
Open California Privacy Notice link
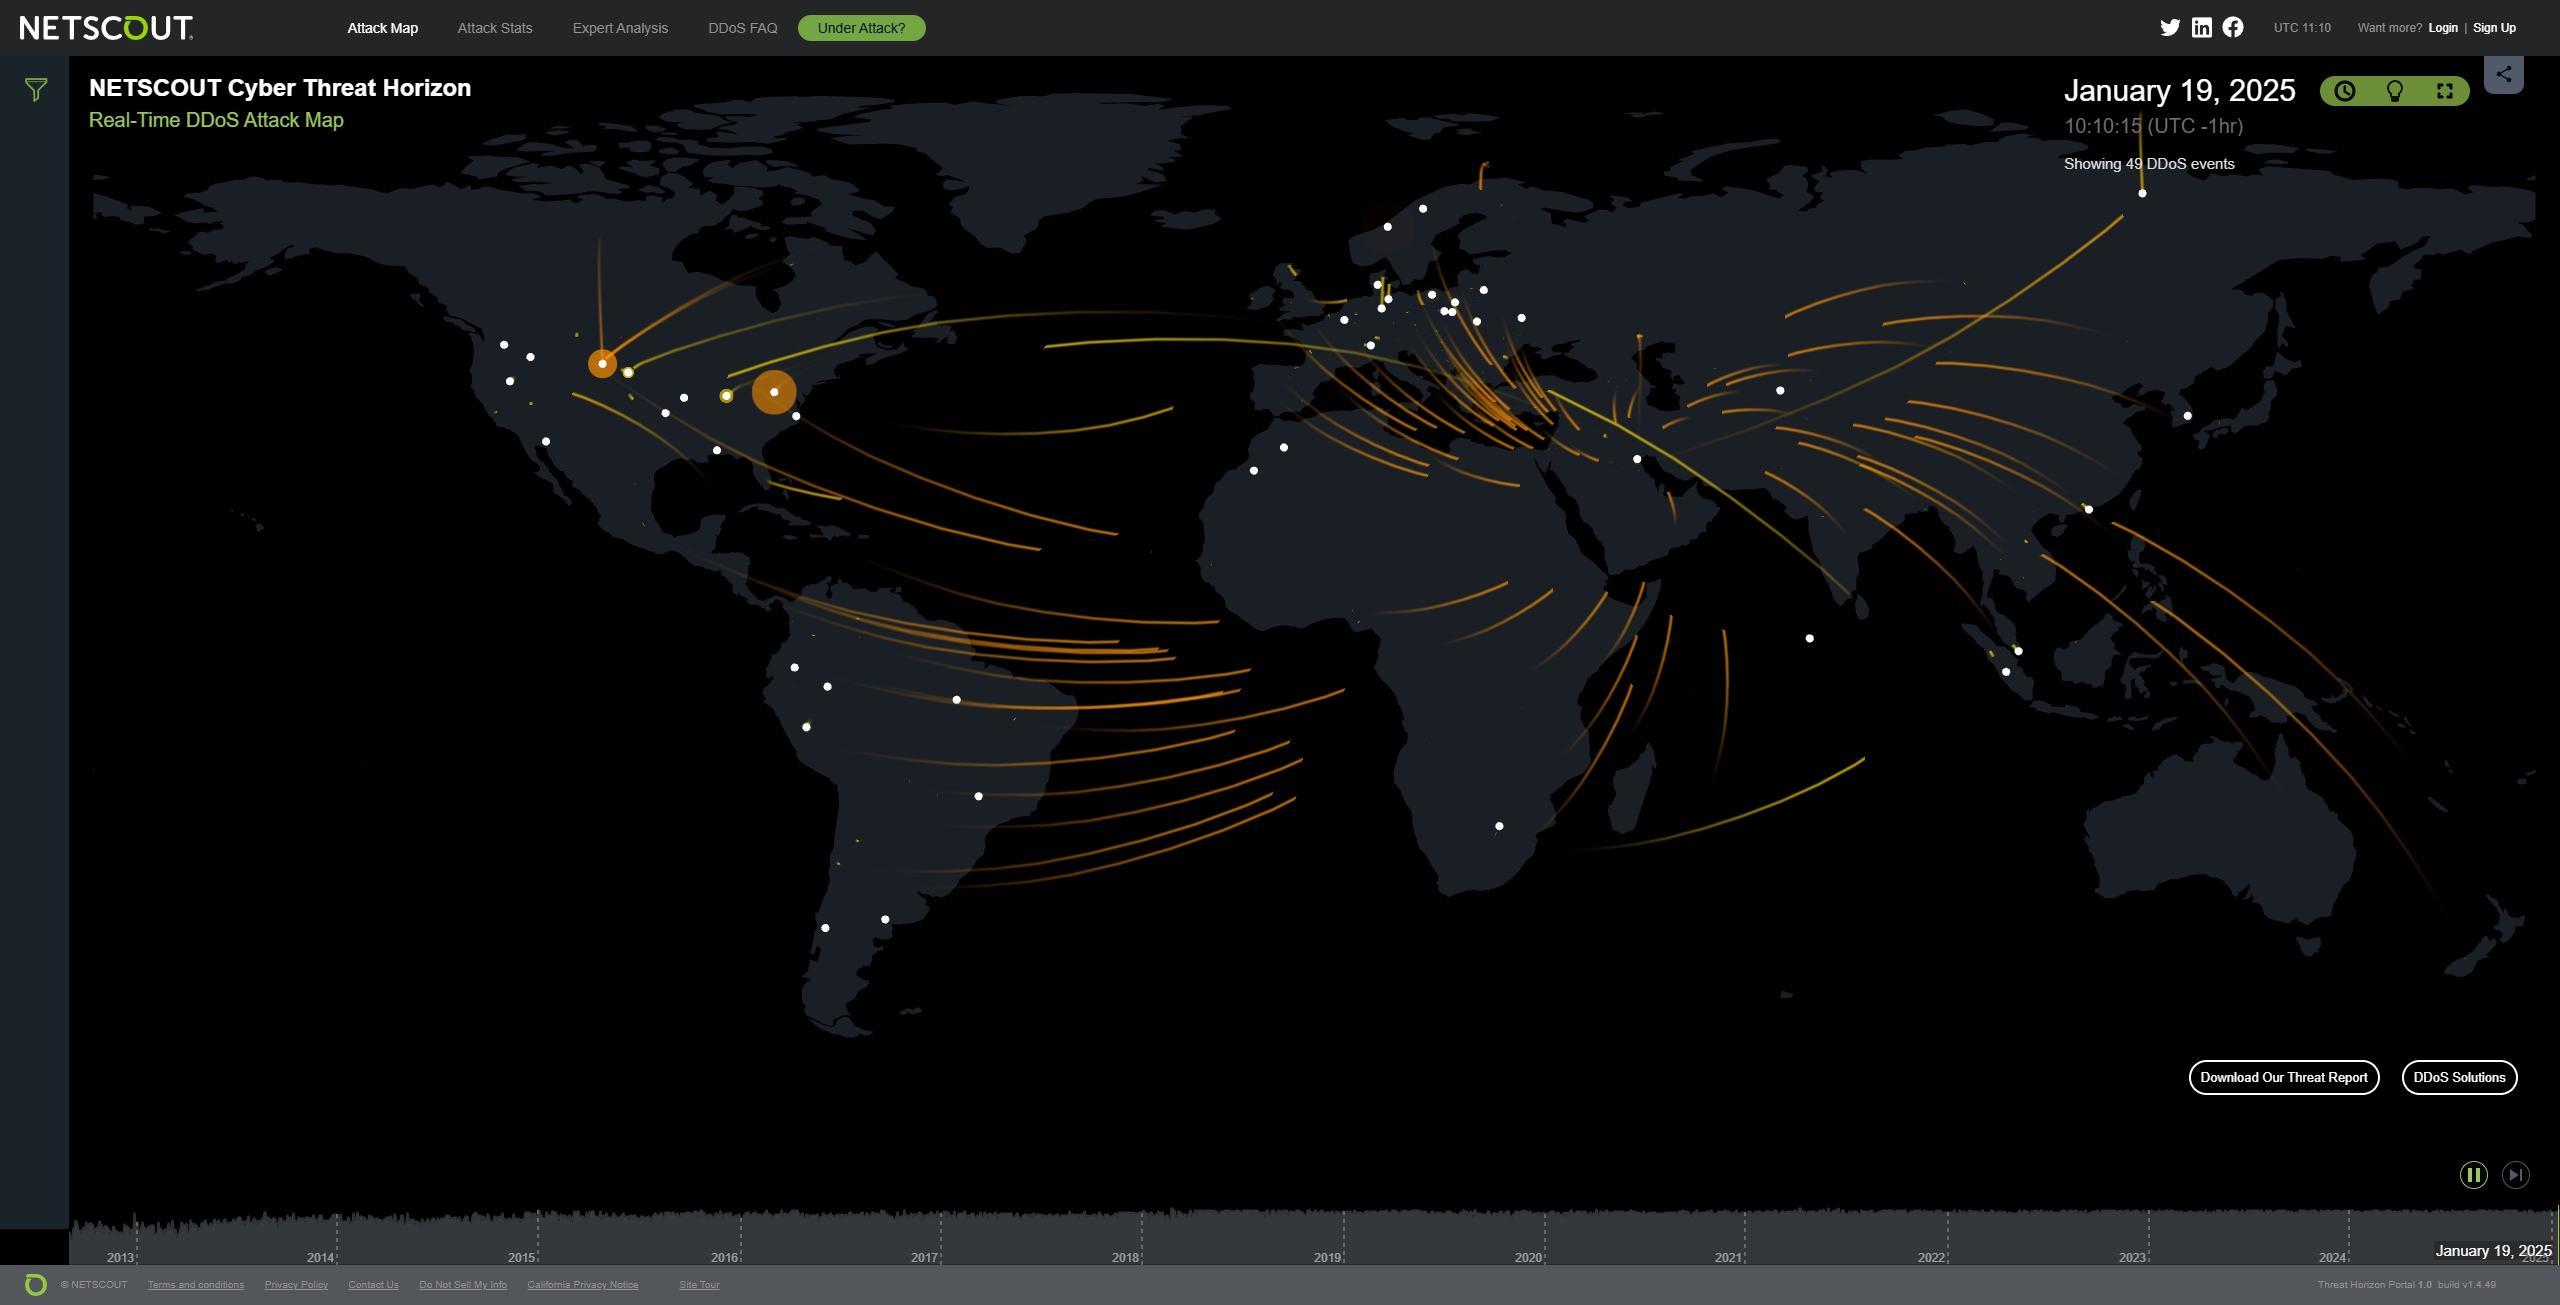coord(583,1285)
